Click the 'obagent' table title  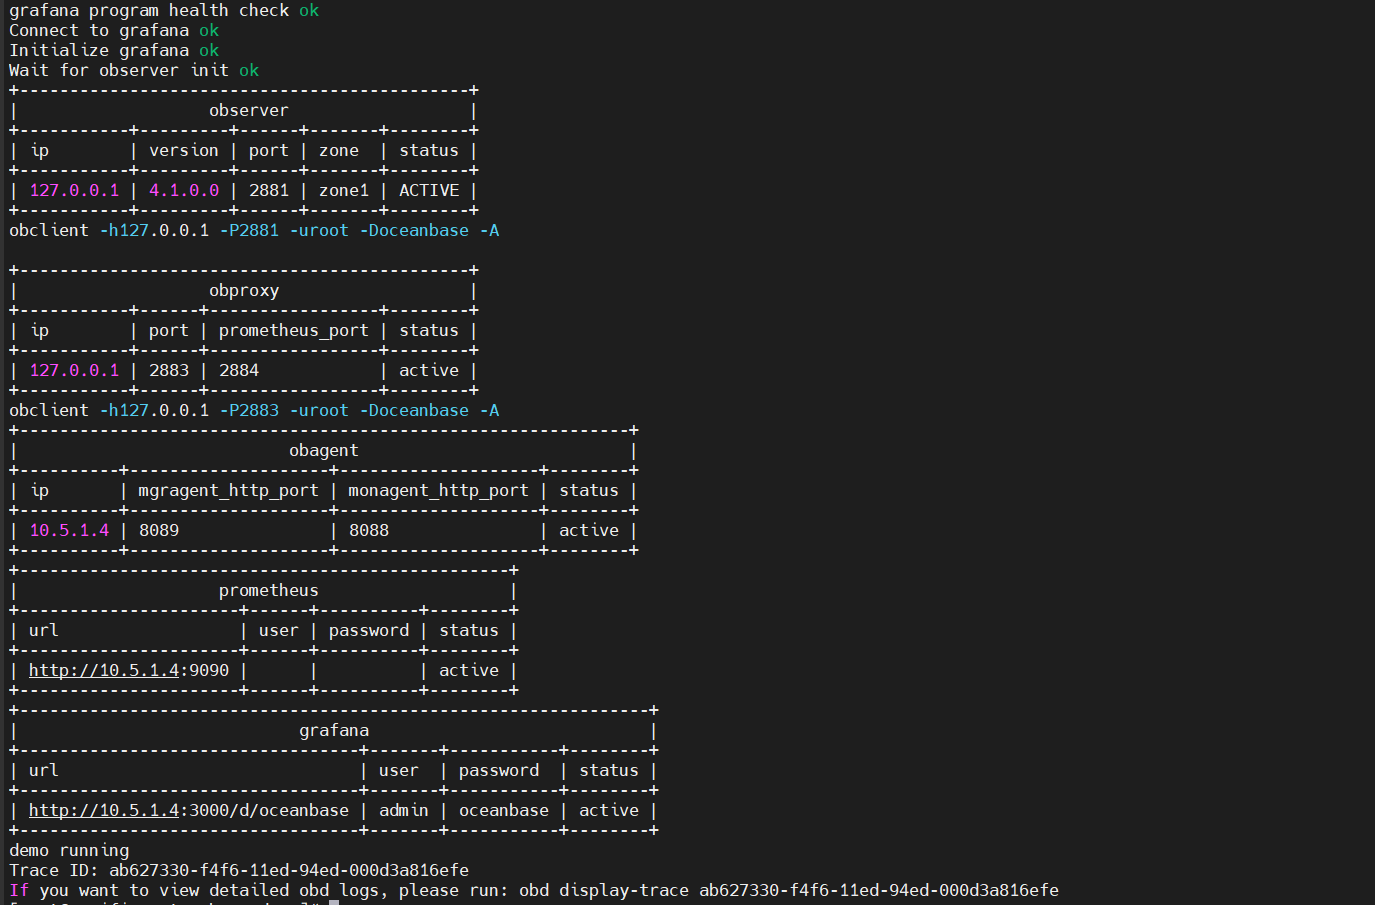pos(324,451)
